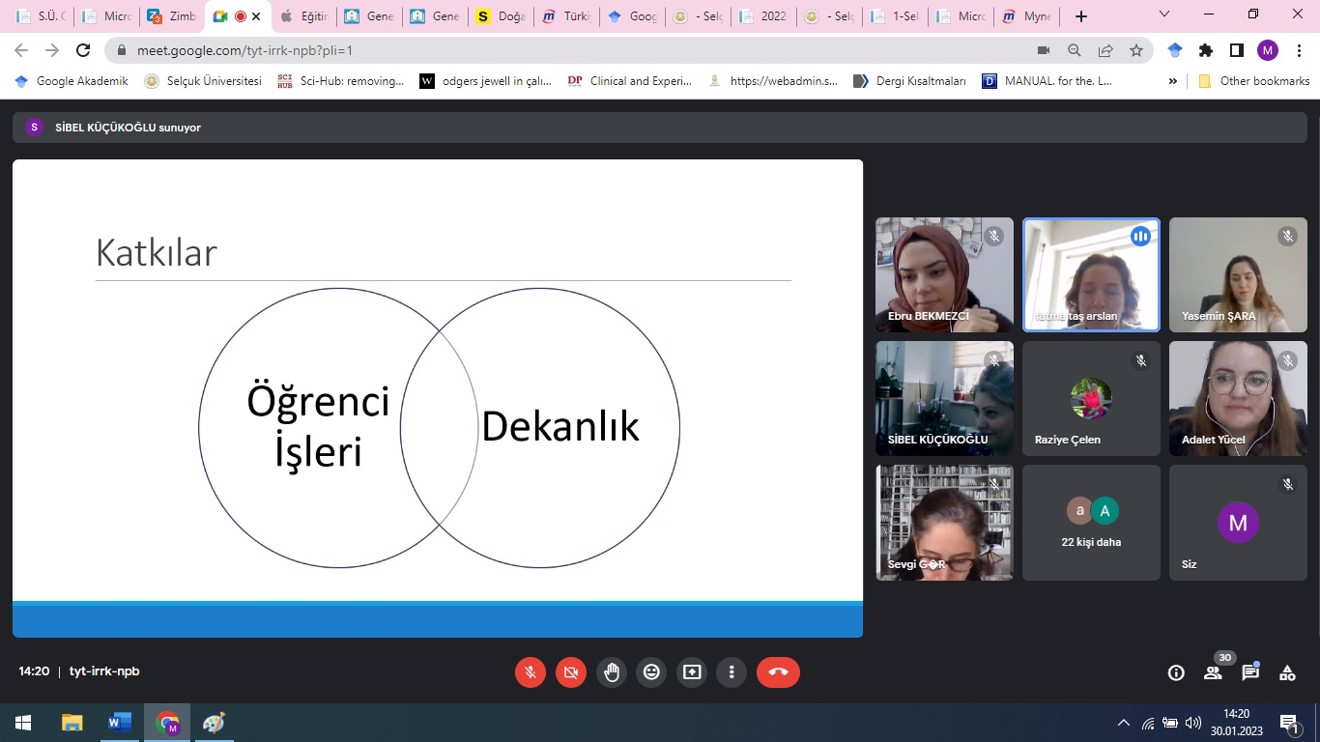Viewport: 1320px width, 742px height.
Task: Click the 22 kişi daha tile
Action: [x=1091, y=523]
